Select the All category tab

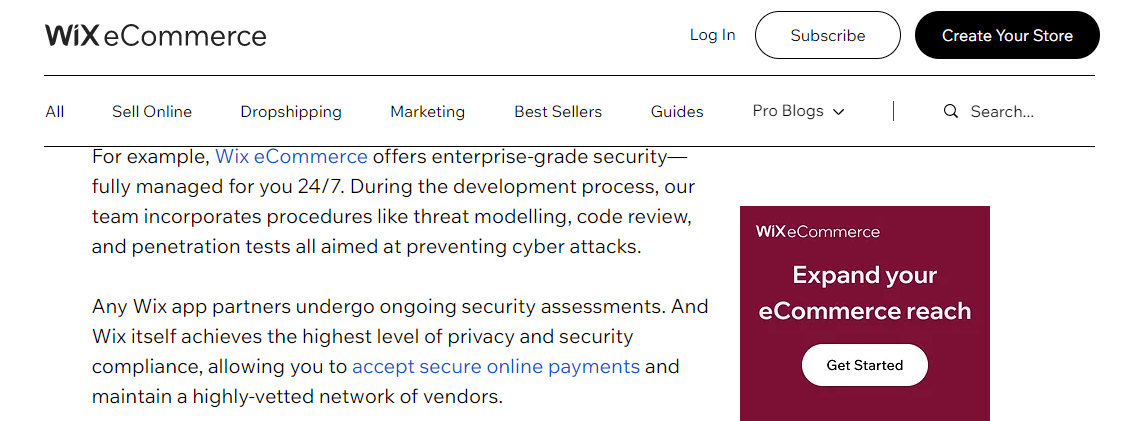(55, 112)
